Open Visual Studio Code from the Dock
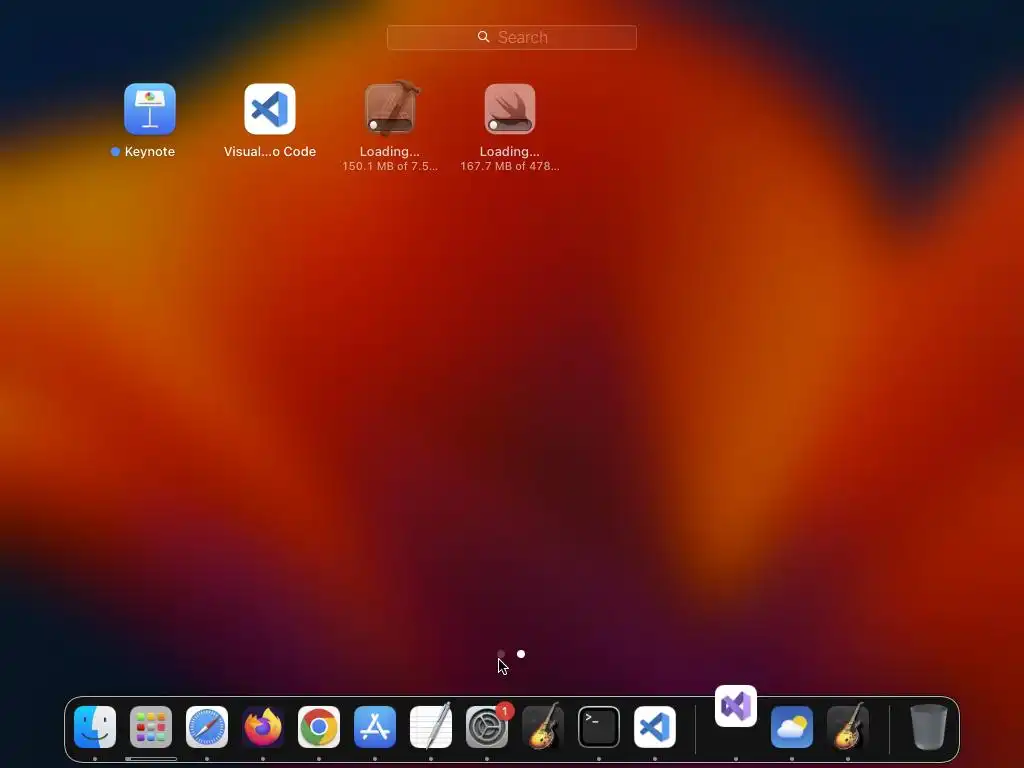1024x768 pixels. 655,727
